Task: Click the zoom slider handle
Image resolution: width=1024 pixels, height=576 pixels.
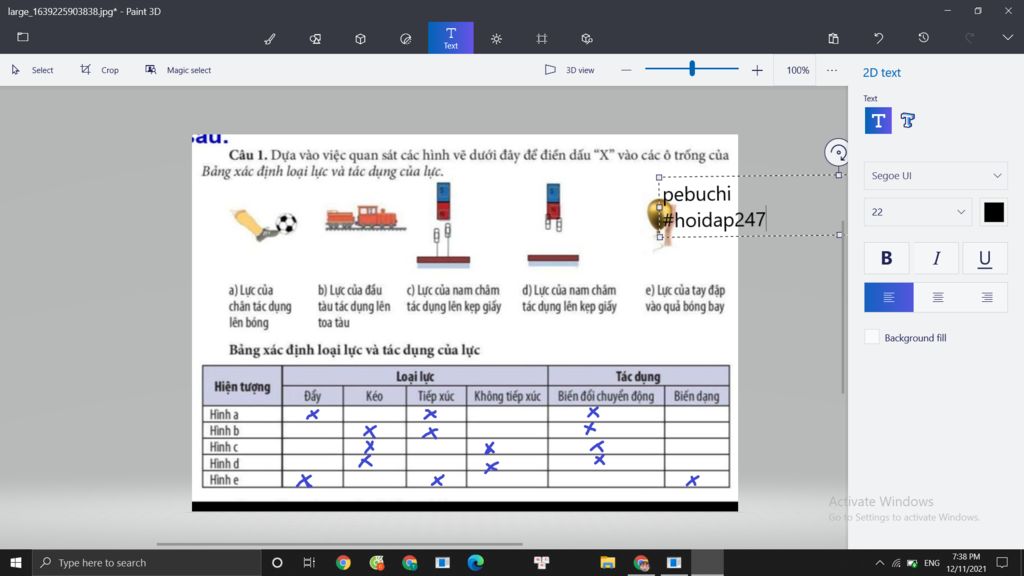Action: (692, 68)
